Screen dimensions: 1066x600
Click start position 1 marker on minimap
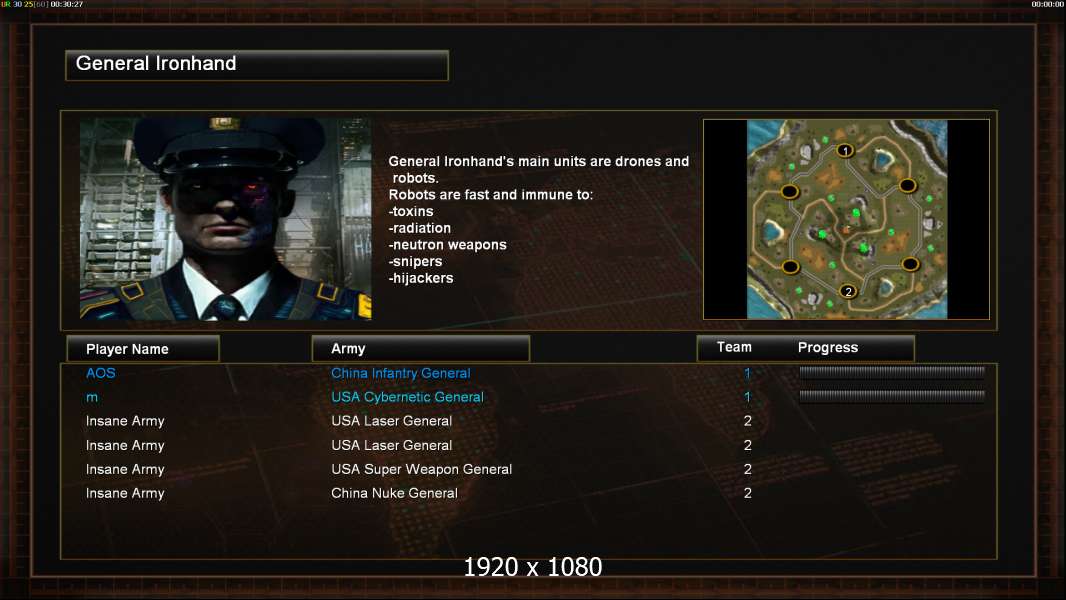coord(844,150)
